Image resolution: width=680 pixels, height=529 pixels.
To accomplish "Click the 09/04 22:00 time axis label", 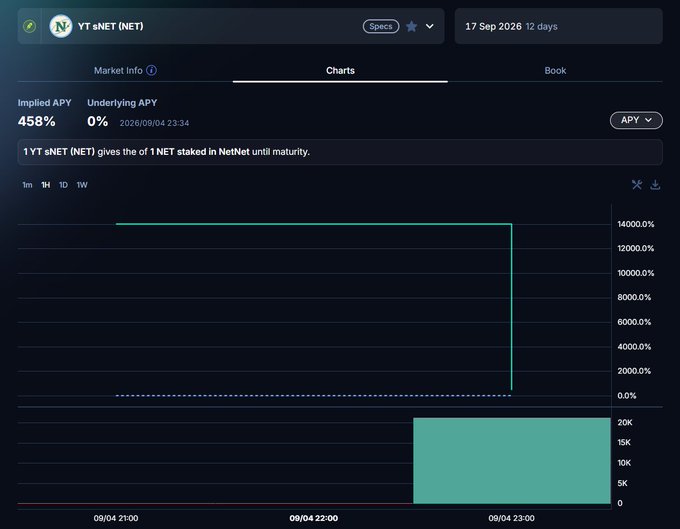I will coord(314,518).
